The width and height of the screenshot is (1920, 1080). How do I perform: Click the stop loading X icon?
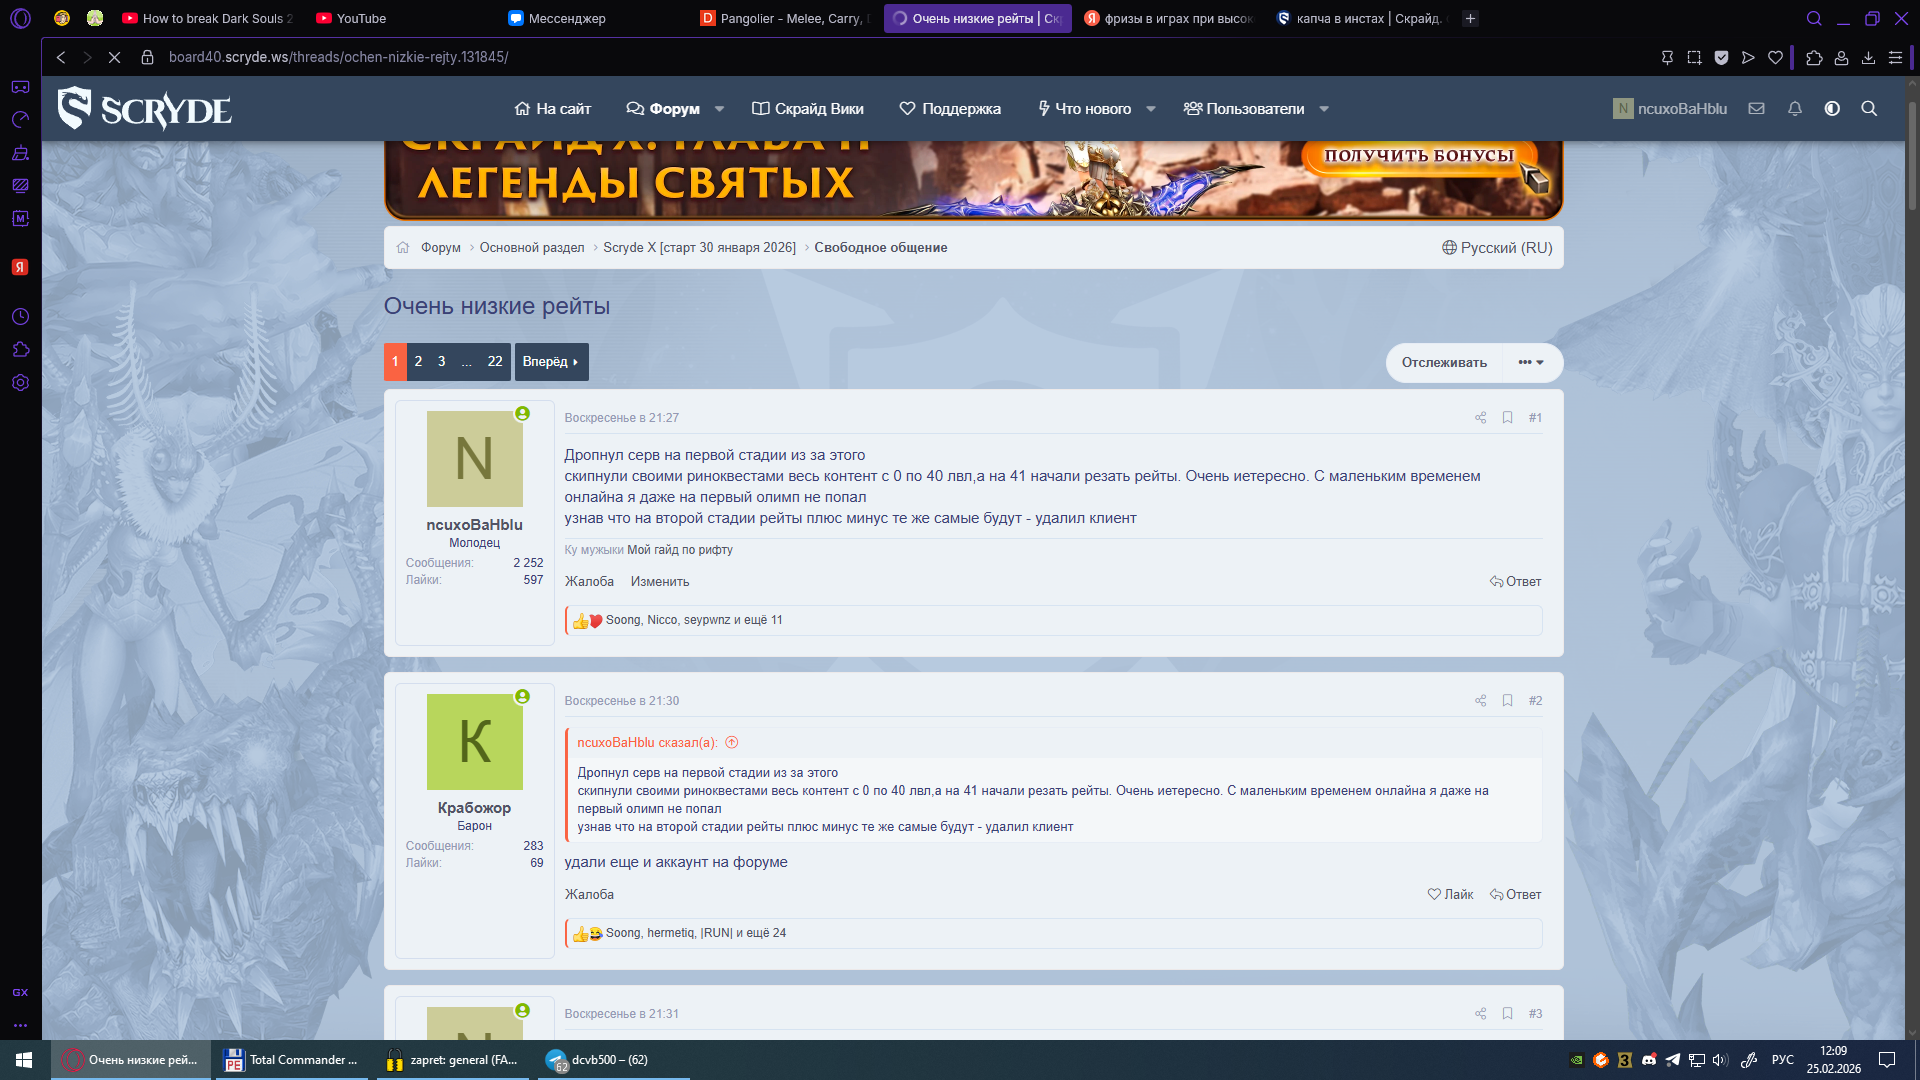click(x=114, y=58)
